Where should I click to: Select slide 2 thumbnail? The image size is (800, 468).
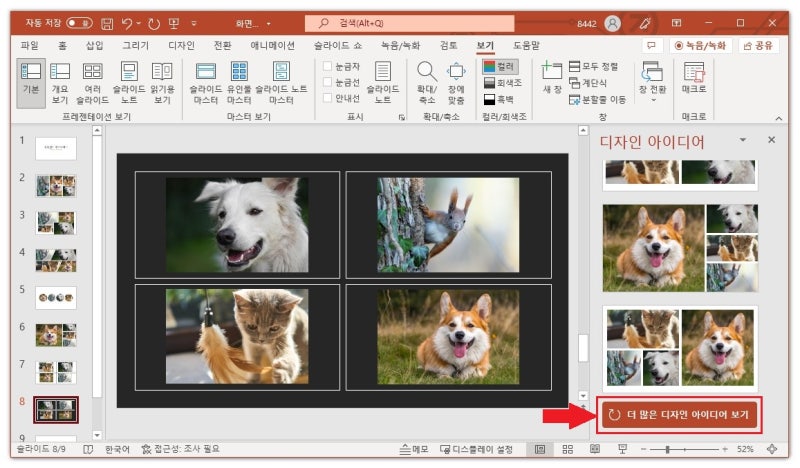(56, 185)
